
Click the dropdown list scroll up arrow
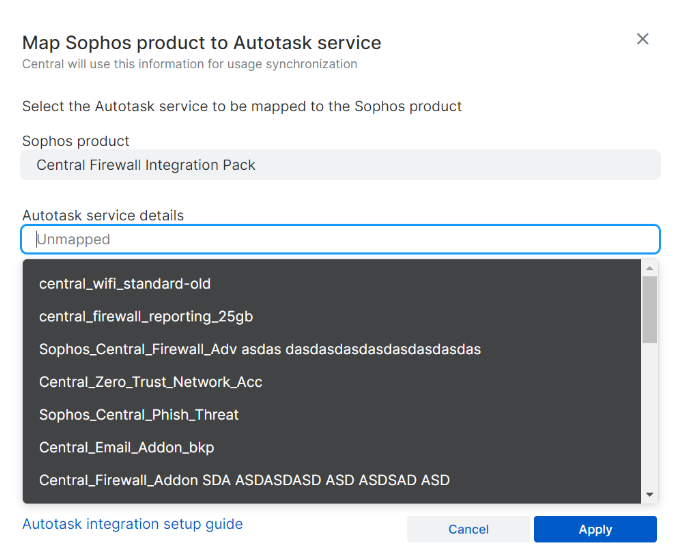tap(650, 268)
